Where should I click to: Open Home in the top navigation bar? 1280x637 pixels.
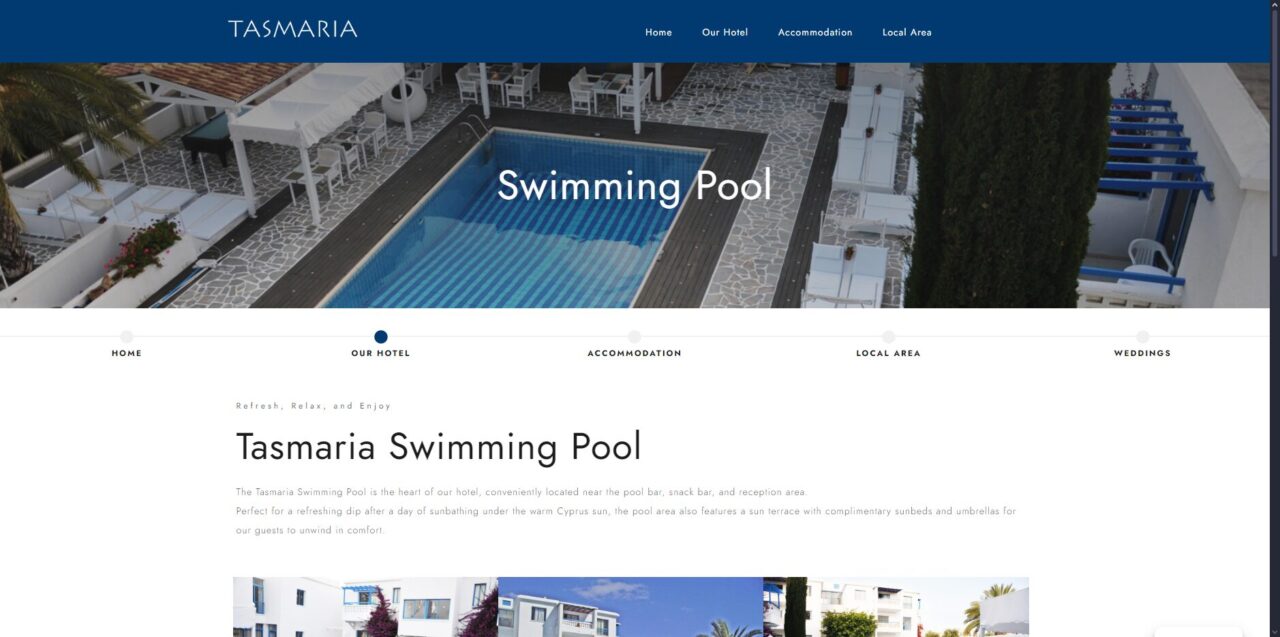(658, 32)
